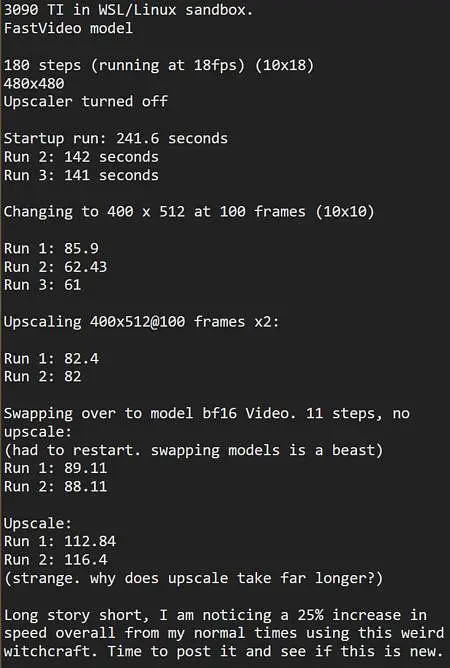Click the 'FastVideo model' text line
The width and height of the screenshot is (450, 668).
click(x=68, y=29)
